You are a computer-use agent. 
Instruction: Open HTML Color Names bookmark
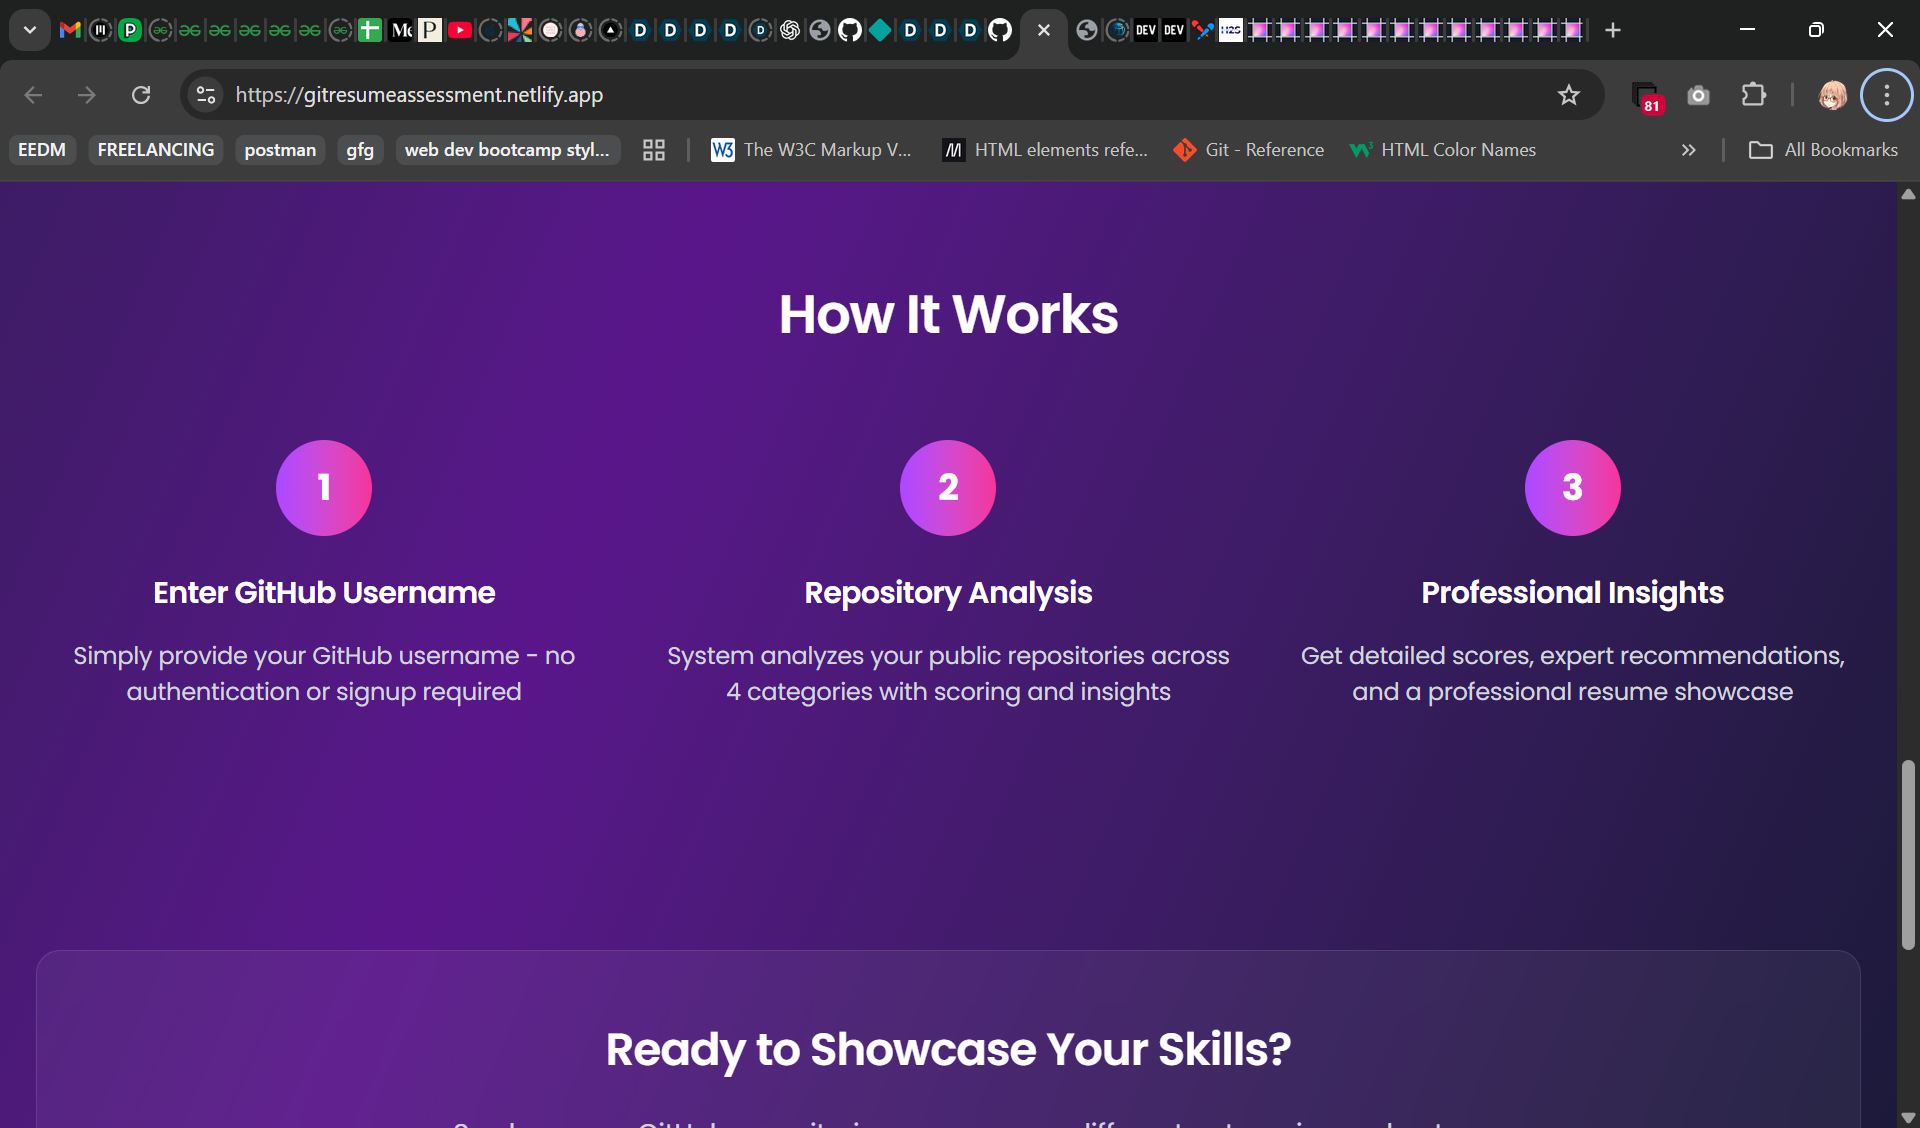point(1443,150)
